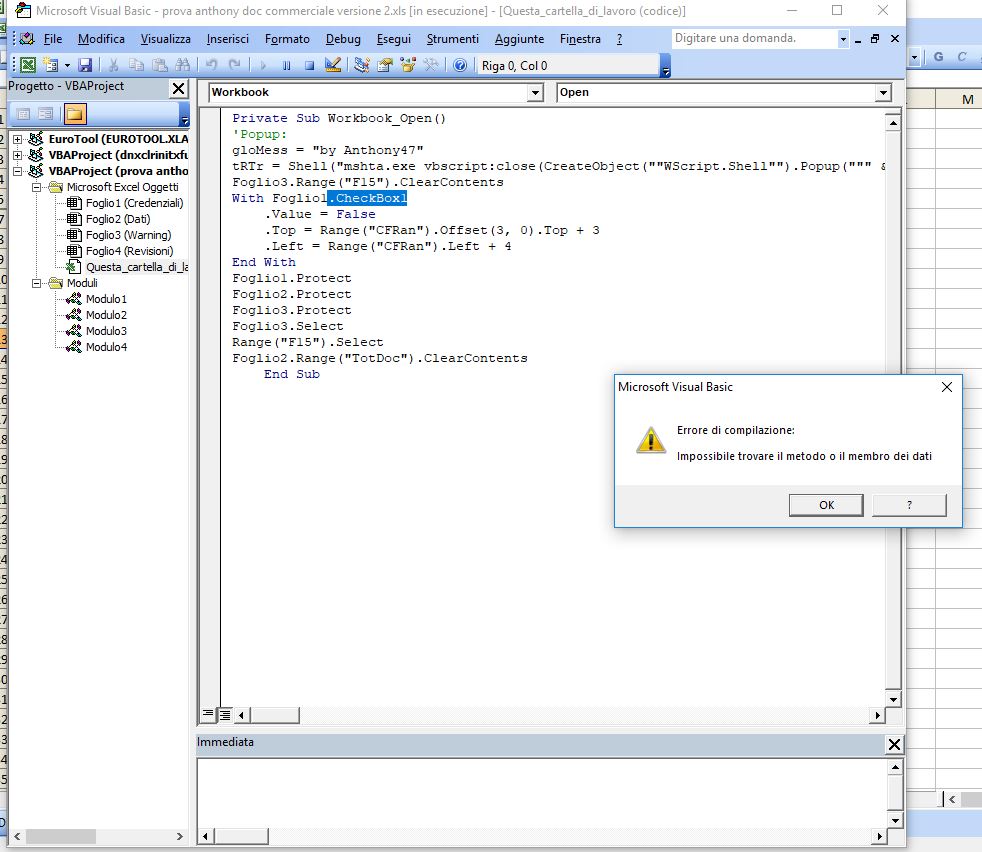Image resolution: width=982 pixels, height=852 pixels.
Task: Click the Copy toolbar icon
Action: pyautogui.click(x=136, y=65)
